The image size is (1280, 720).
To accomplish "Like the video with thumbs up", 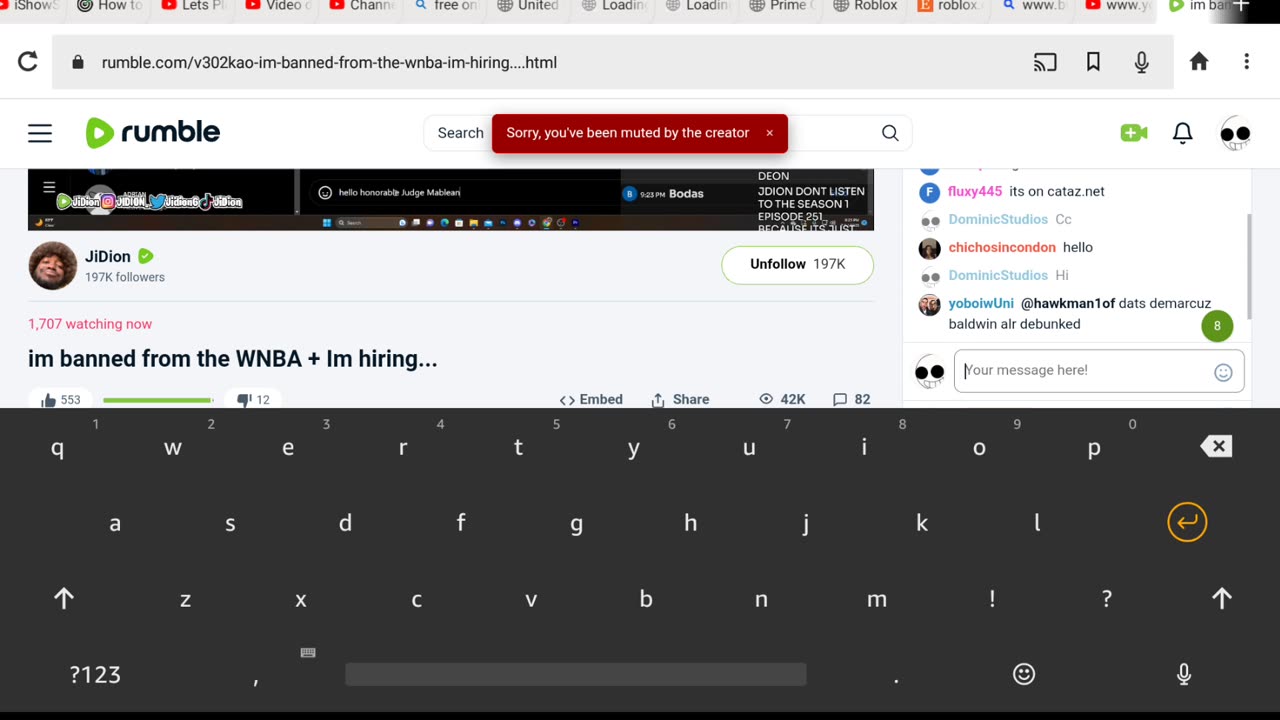I will click(60, 399).
